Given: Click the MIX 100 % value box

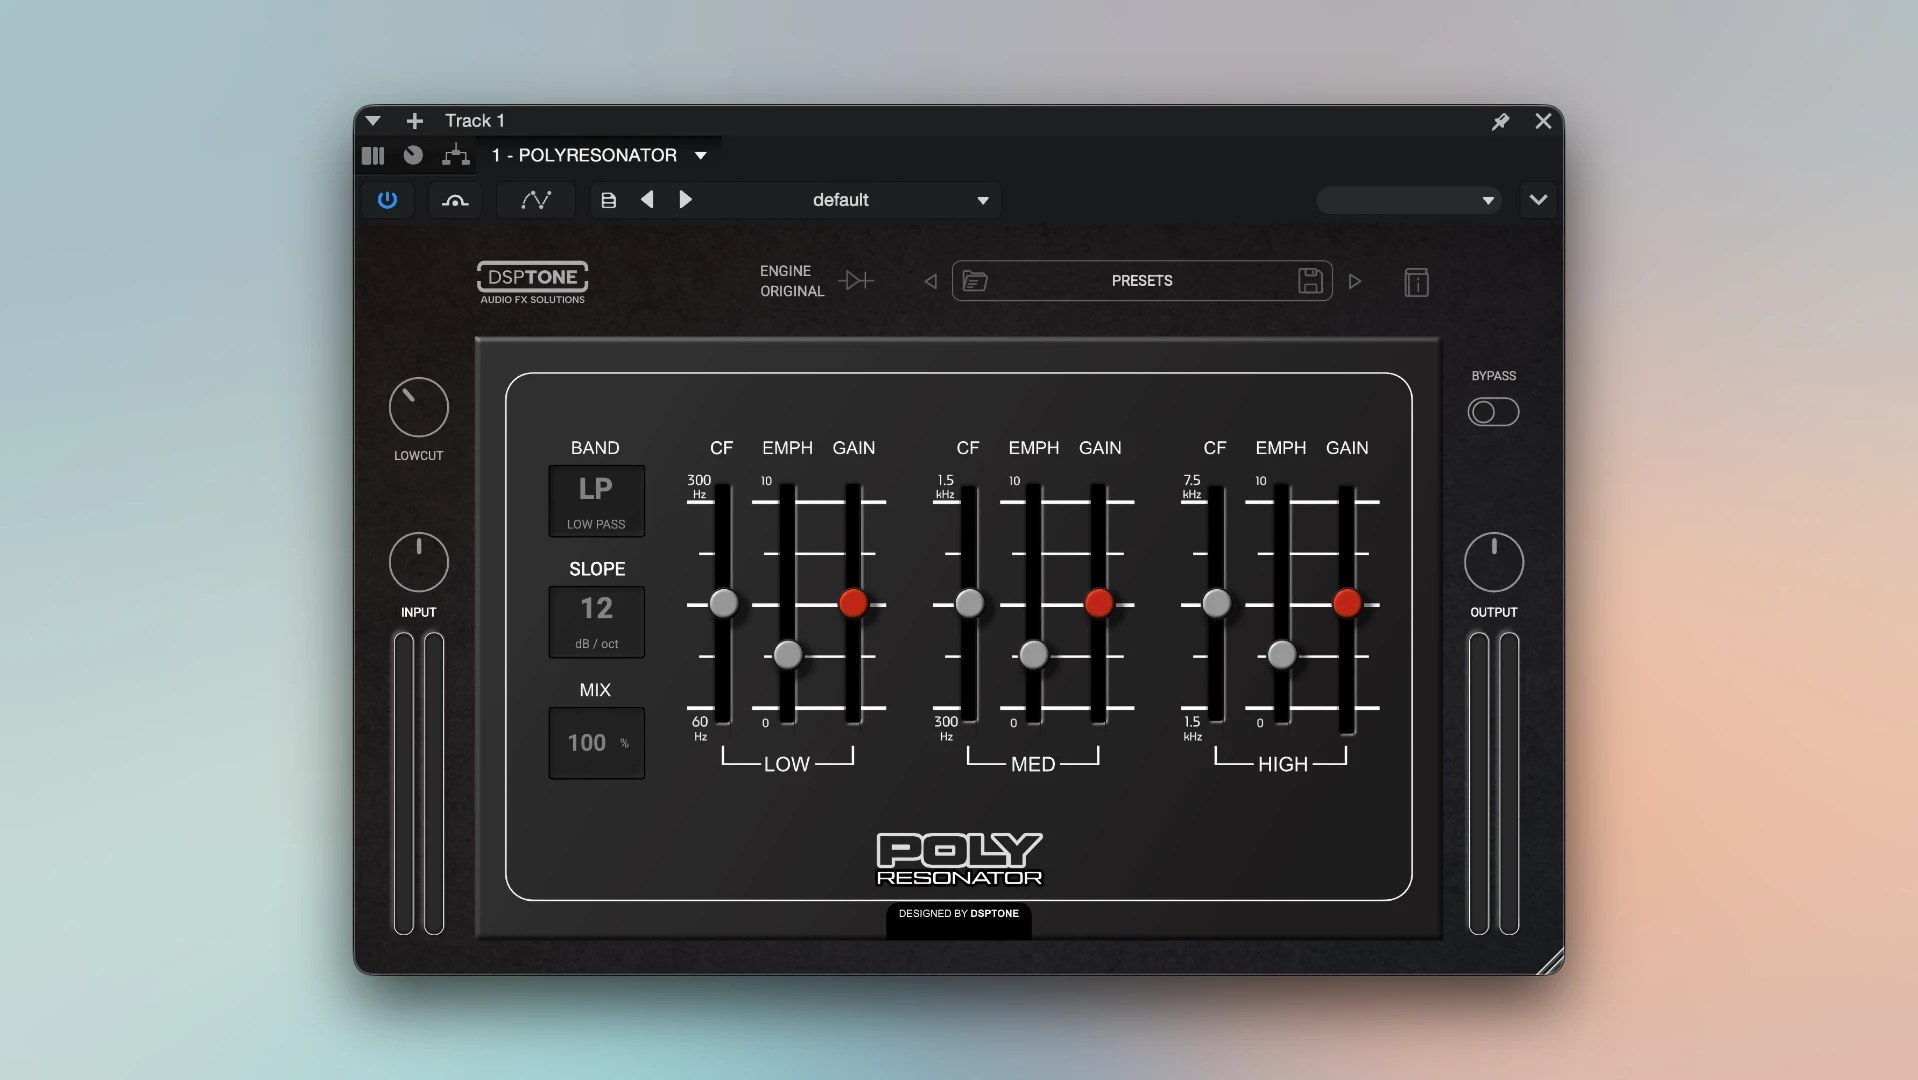Looking at the screenshot, I should point(596,743).
